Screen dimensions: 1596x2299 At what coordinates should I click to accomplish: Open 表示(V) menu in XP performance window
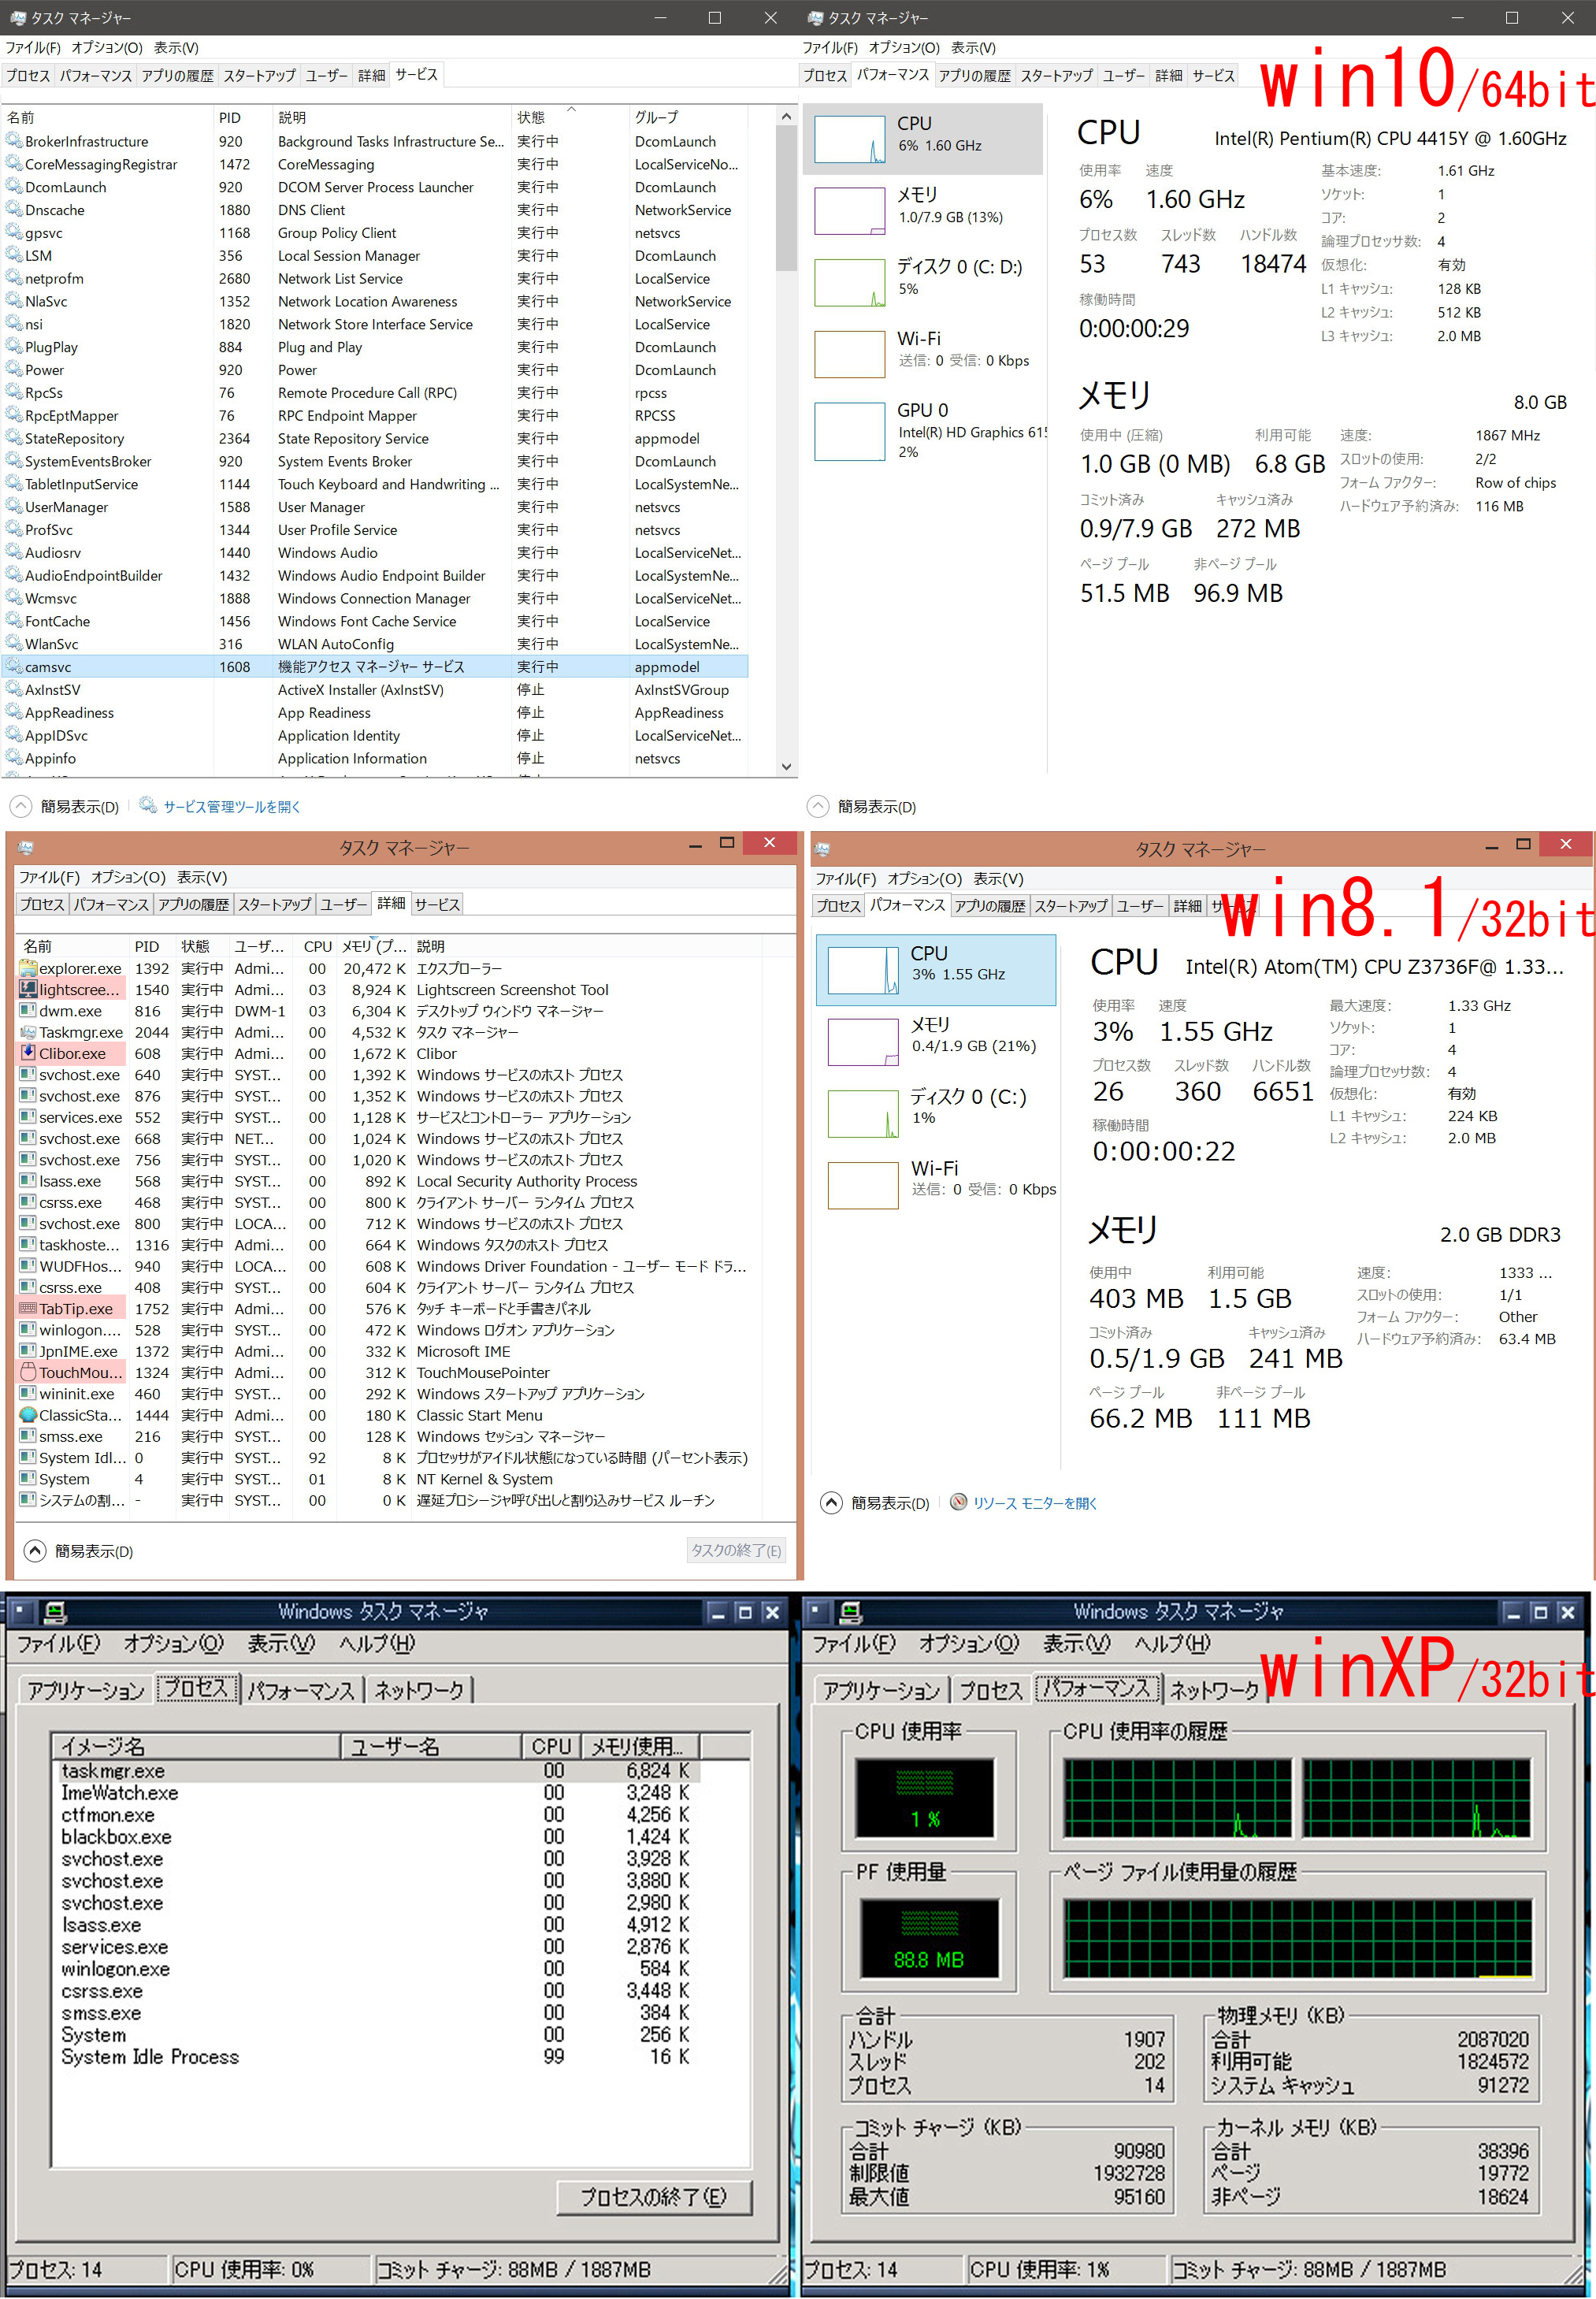click(1076, 1644)
